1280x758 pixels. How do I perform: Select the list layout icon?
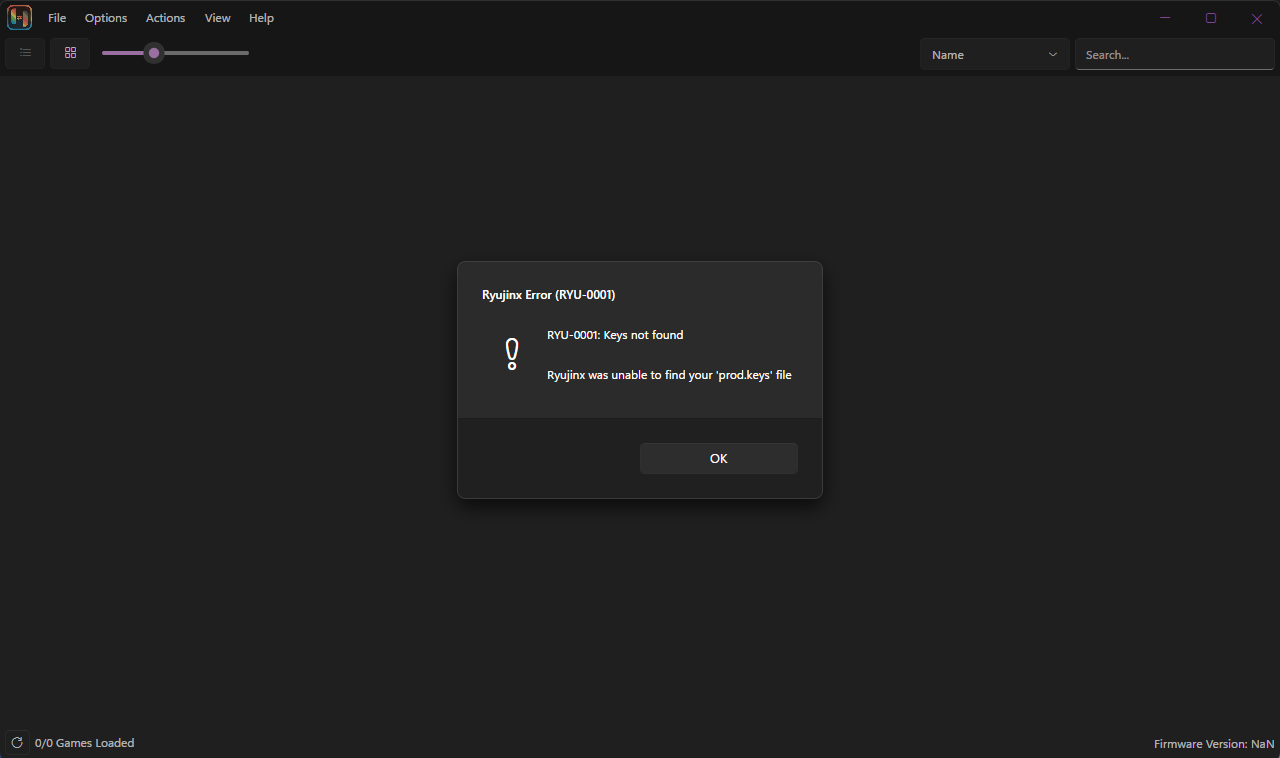click(x=25, y=53)
